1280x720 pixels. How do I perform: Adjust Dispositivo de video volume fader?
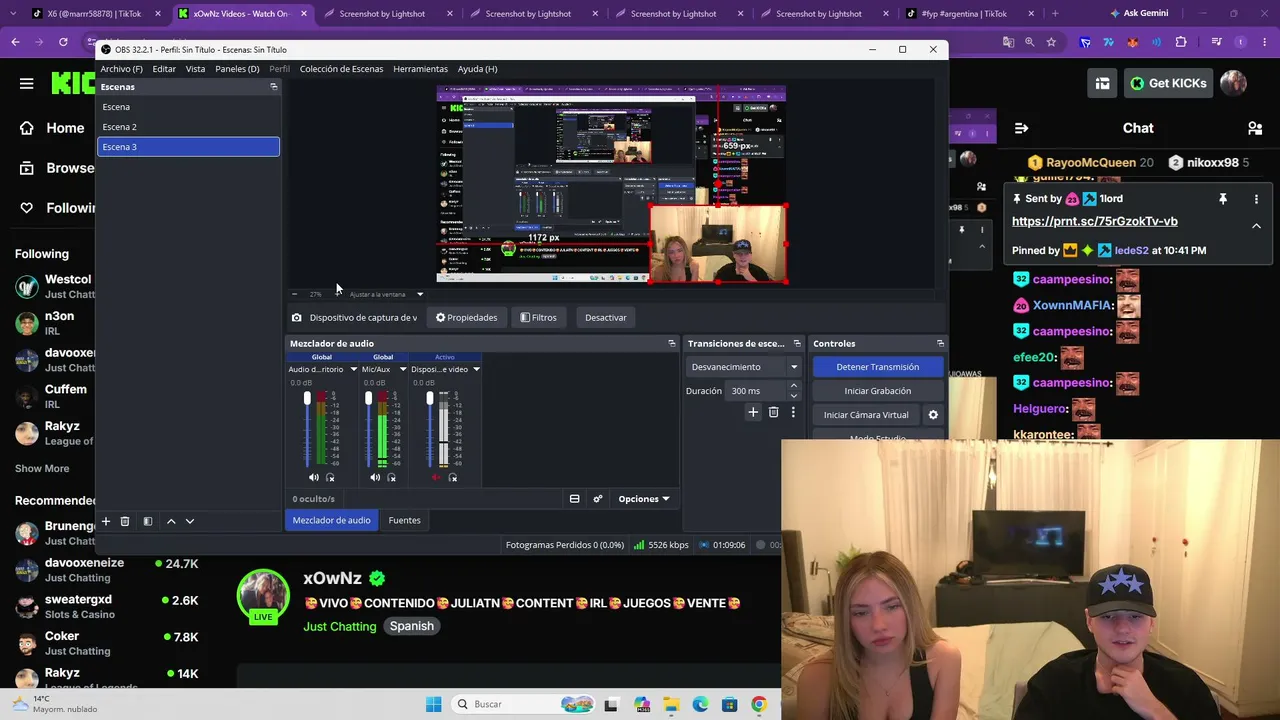tap(430, 400)
